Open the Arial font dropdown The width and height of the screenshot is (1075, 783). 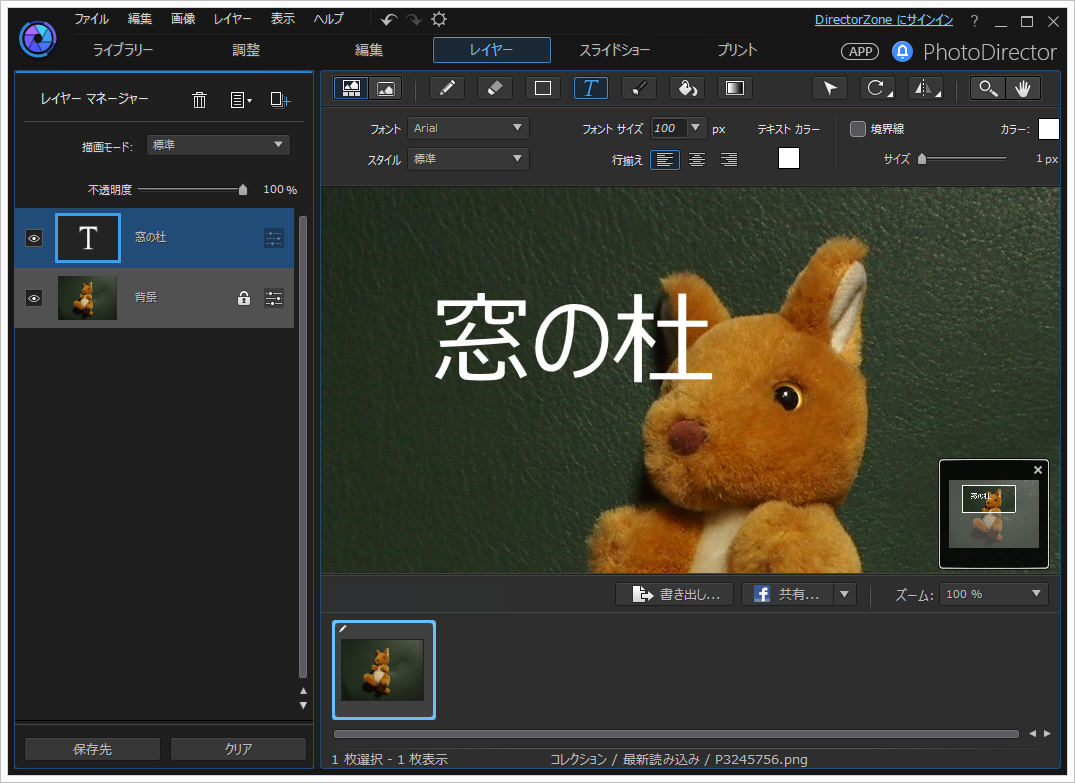click(x=468, y=128)
